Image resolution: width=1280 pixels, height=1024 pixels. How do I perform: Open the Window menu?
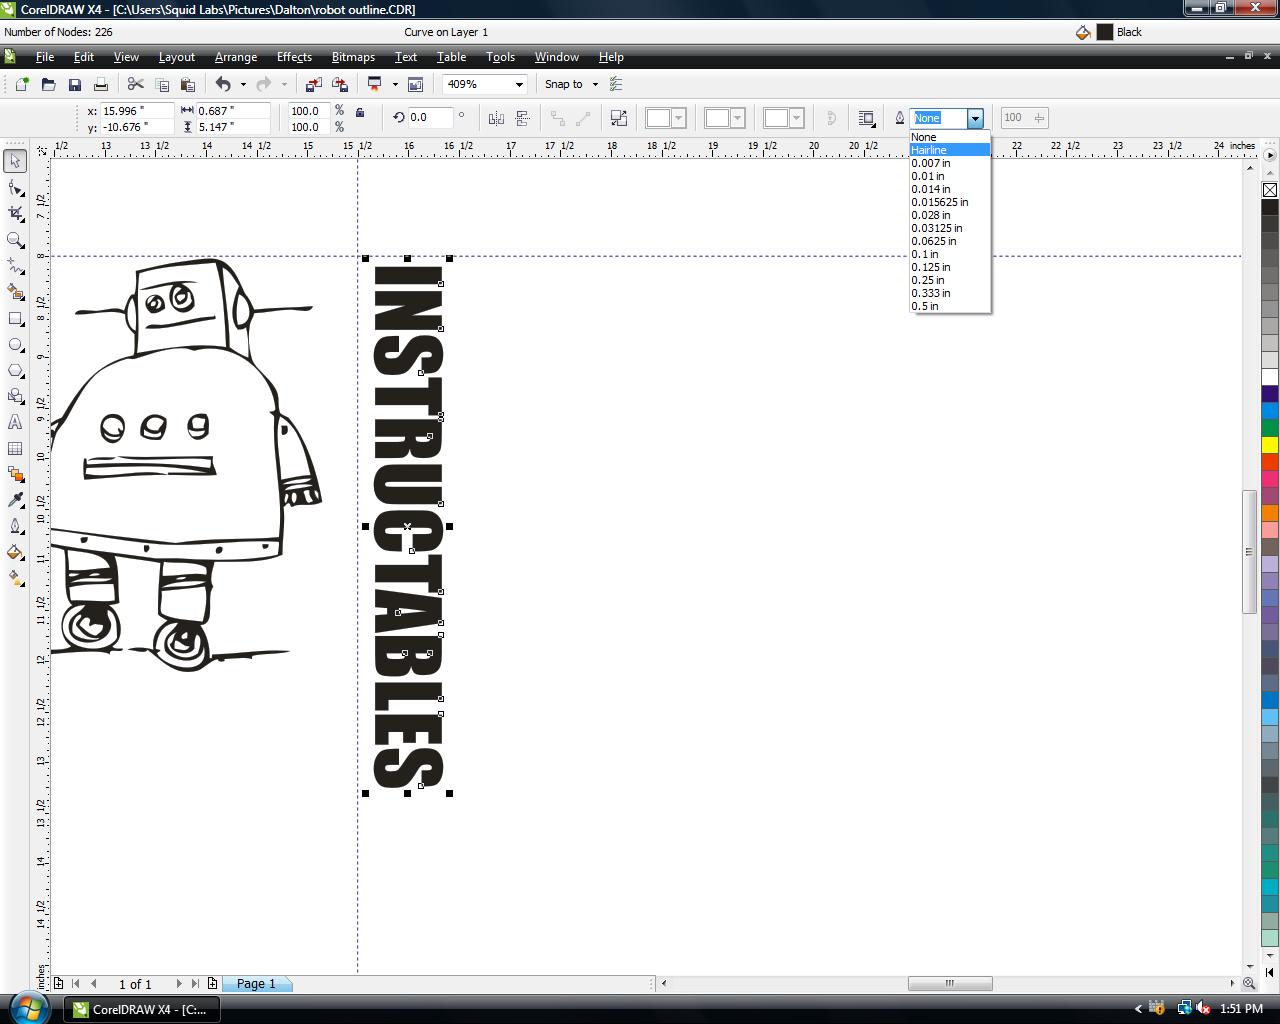click(x=556, y=57)
